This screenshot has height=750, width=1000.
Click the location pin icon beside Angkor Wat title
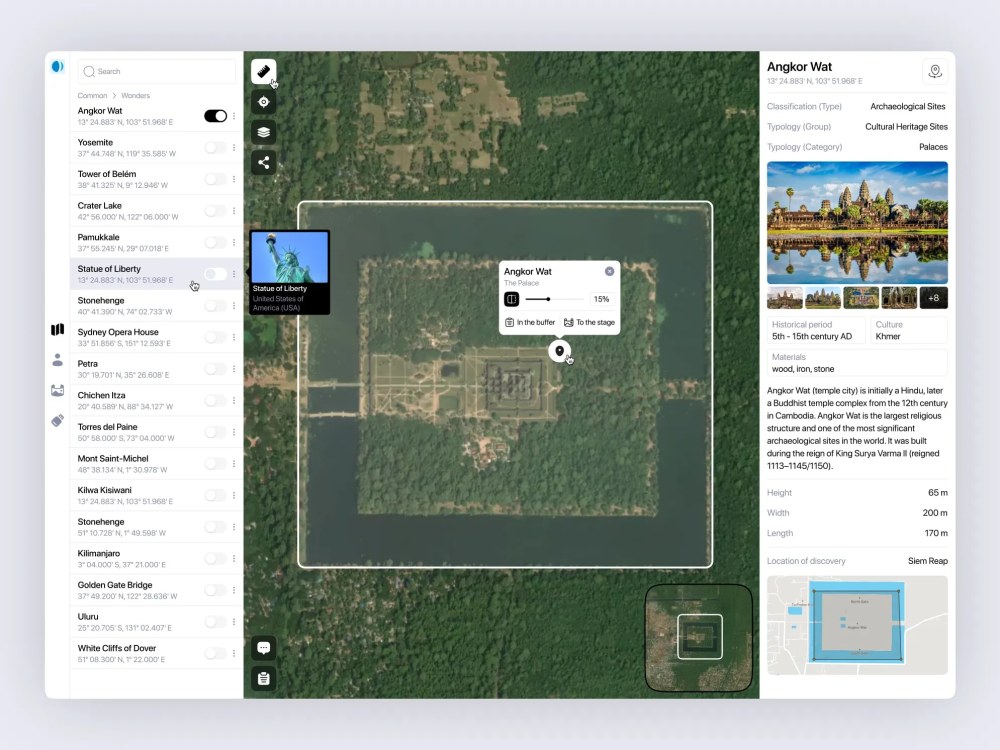935,71
